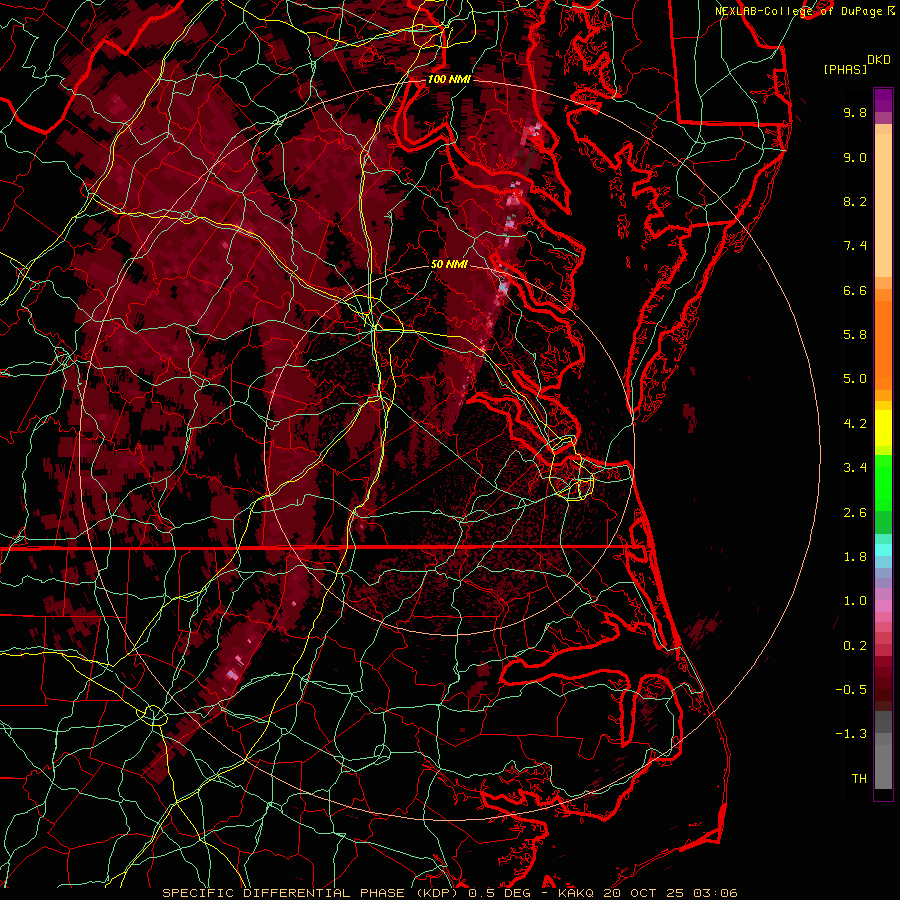The width and height of the screenshot is (900, 900).
Task: Select the 4.2 scale value
Action: point(855,424)
